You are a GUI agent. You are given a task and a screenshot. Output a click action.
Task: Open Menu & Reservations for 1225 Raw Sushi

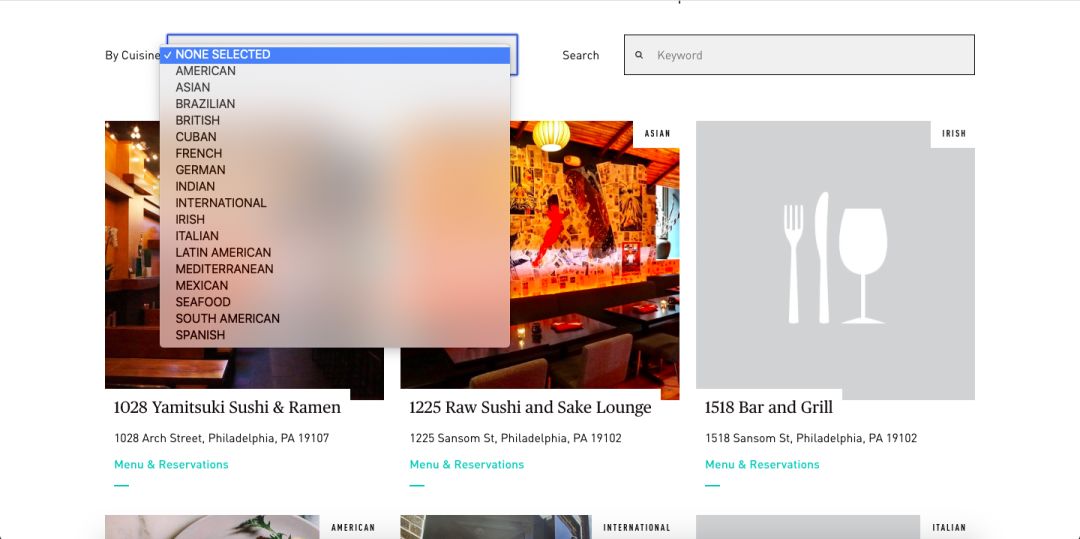click(466, 465)
